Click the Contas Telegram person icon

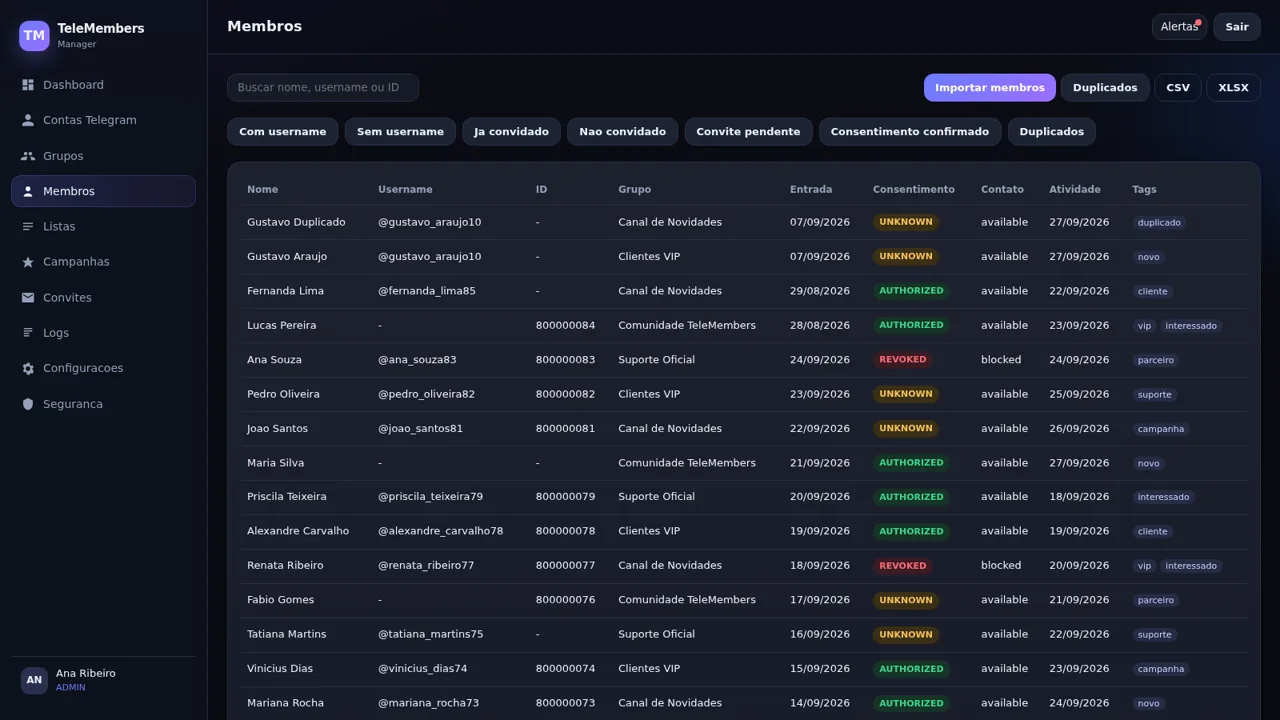click(x=28, y=120)
